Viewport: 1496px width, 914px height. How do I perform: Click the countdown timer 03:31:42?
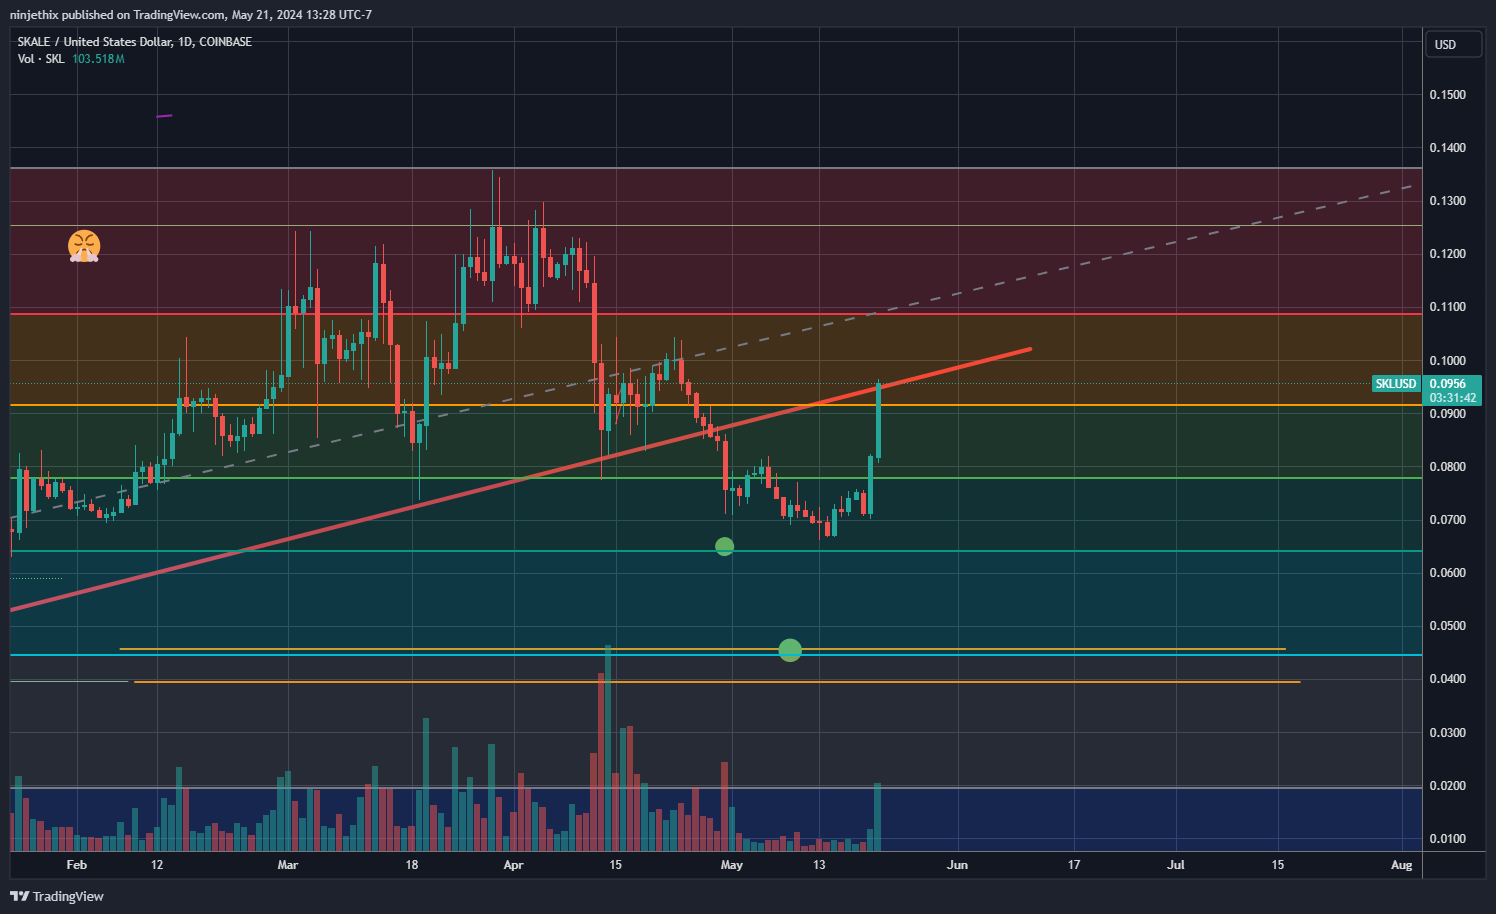1452,398
